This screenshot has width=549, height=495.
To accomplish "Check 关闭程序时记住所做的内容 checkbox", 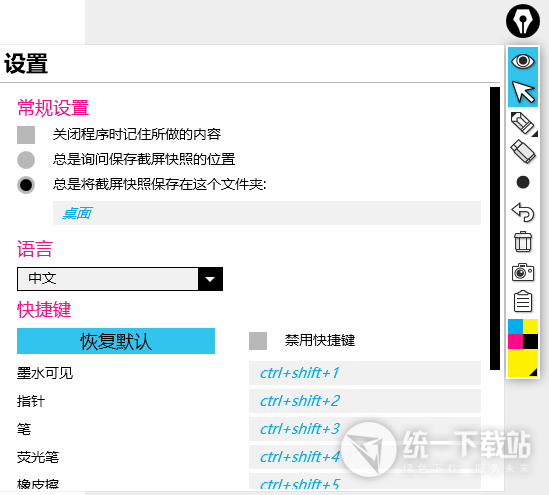I will click(26, 135).
